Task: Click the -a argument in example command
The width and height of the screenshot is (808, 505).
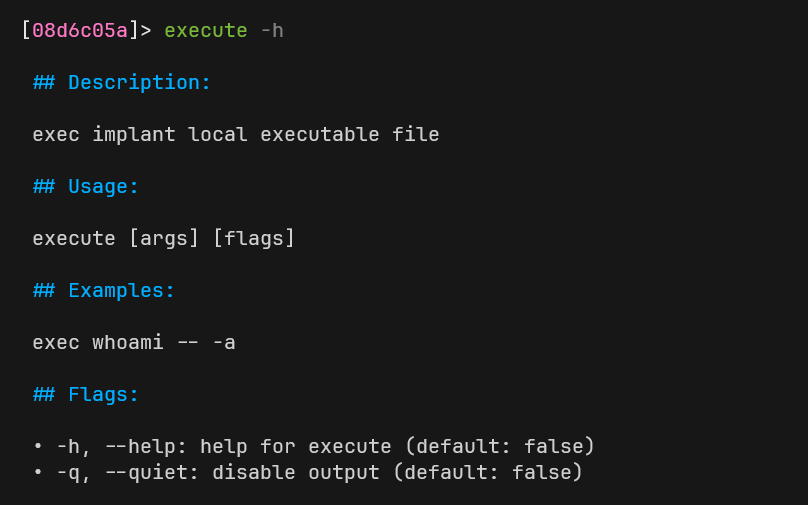Action: [224, 343]
